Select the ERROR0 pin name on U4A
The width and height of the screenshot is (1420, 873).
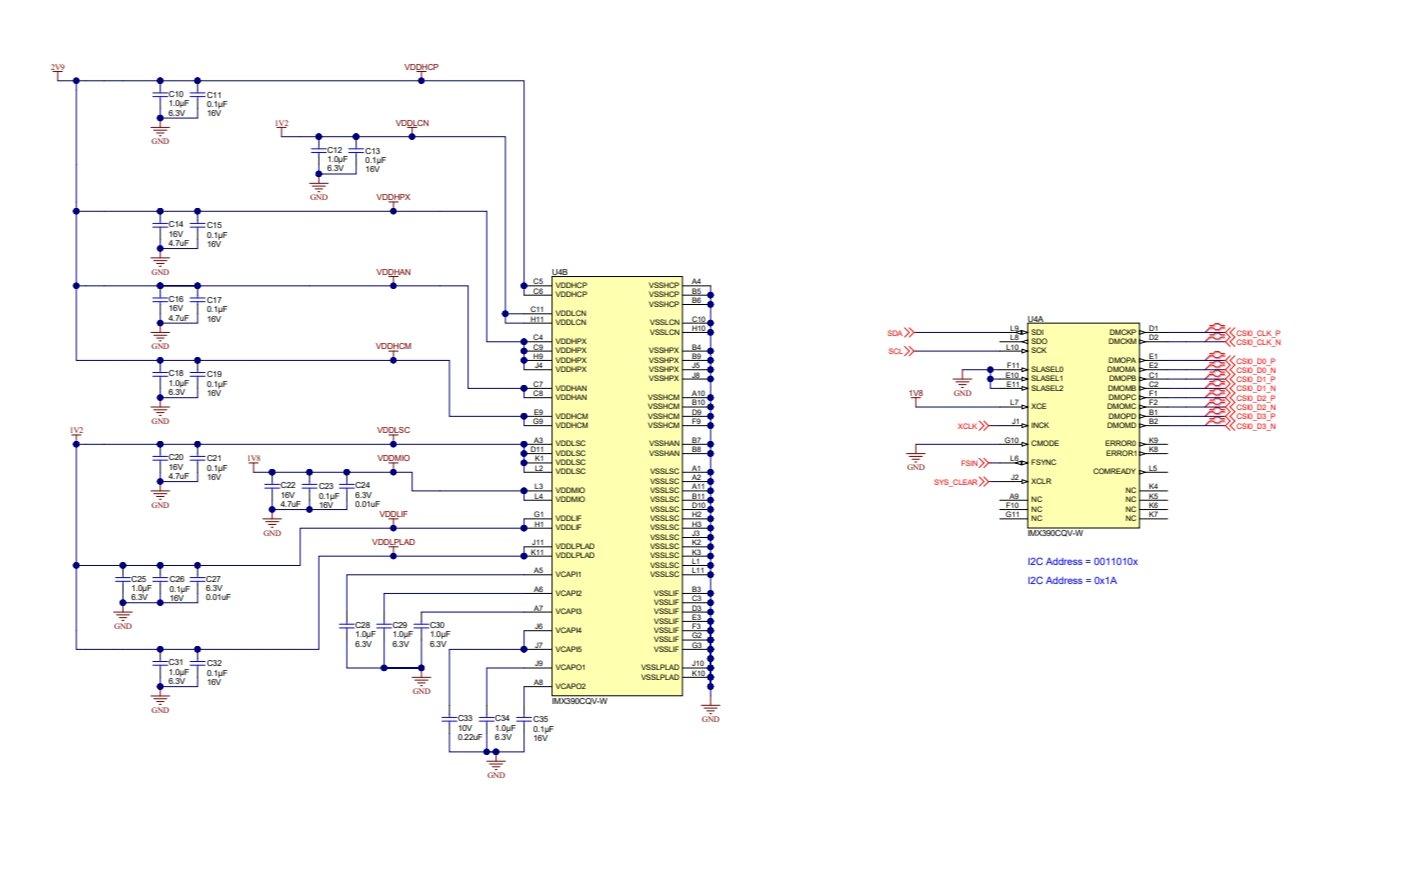(1120, 443)
